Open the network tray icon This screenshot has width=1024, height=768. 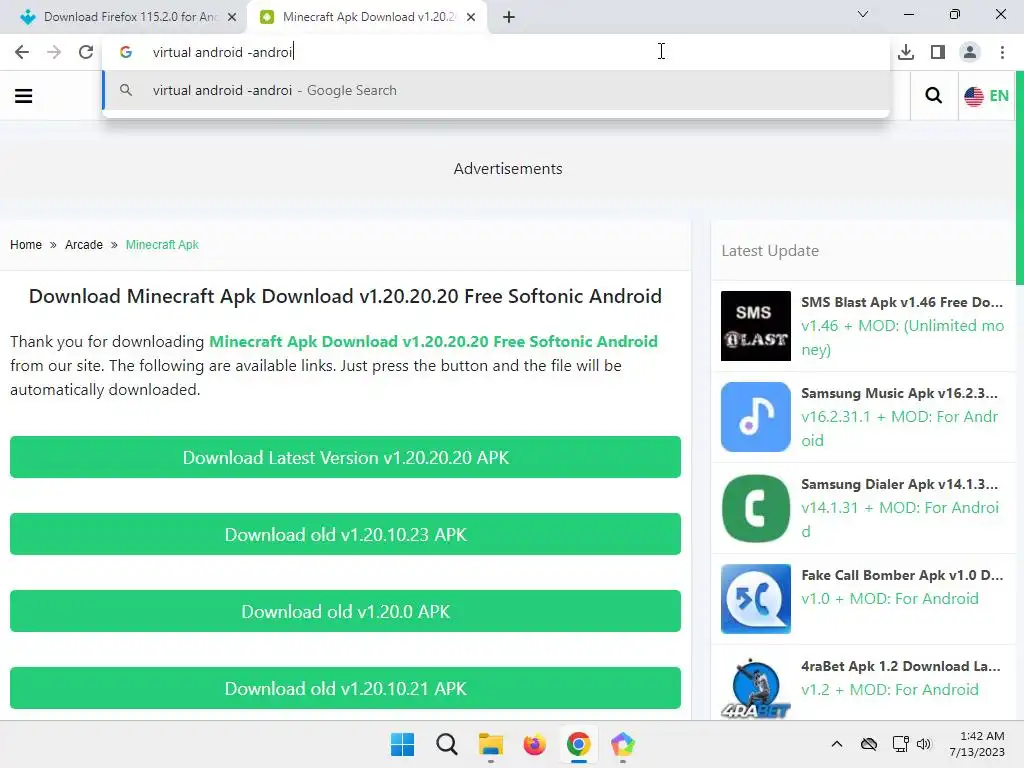[901, 744]
